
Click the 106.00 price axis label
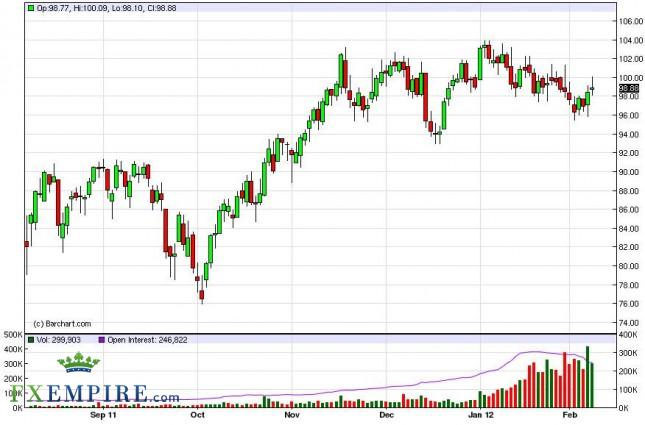[631, 21]
